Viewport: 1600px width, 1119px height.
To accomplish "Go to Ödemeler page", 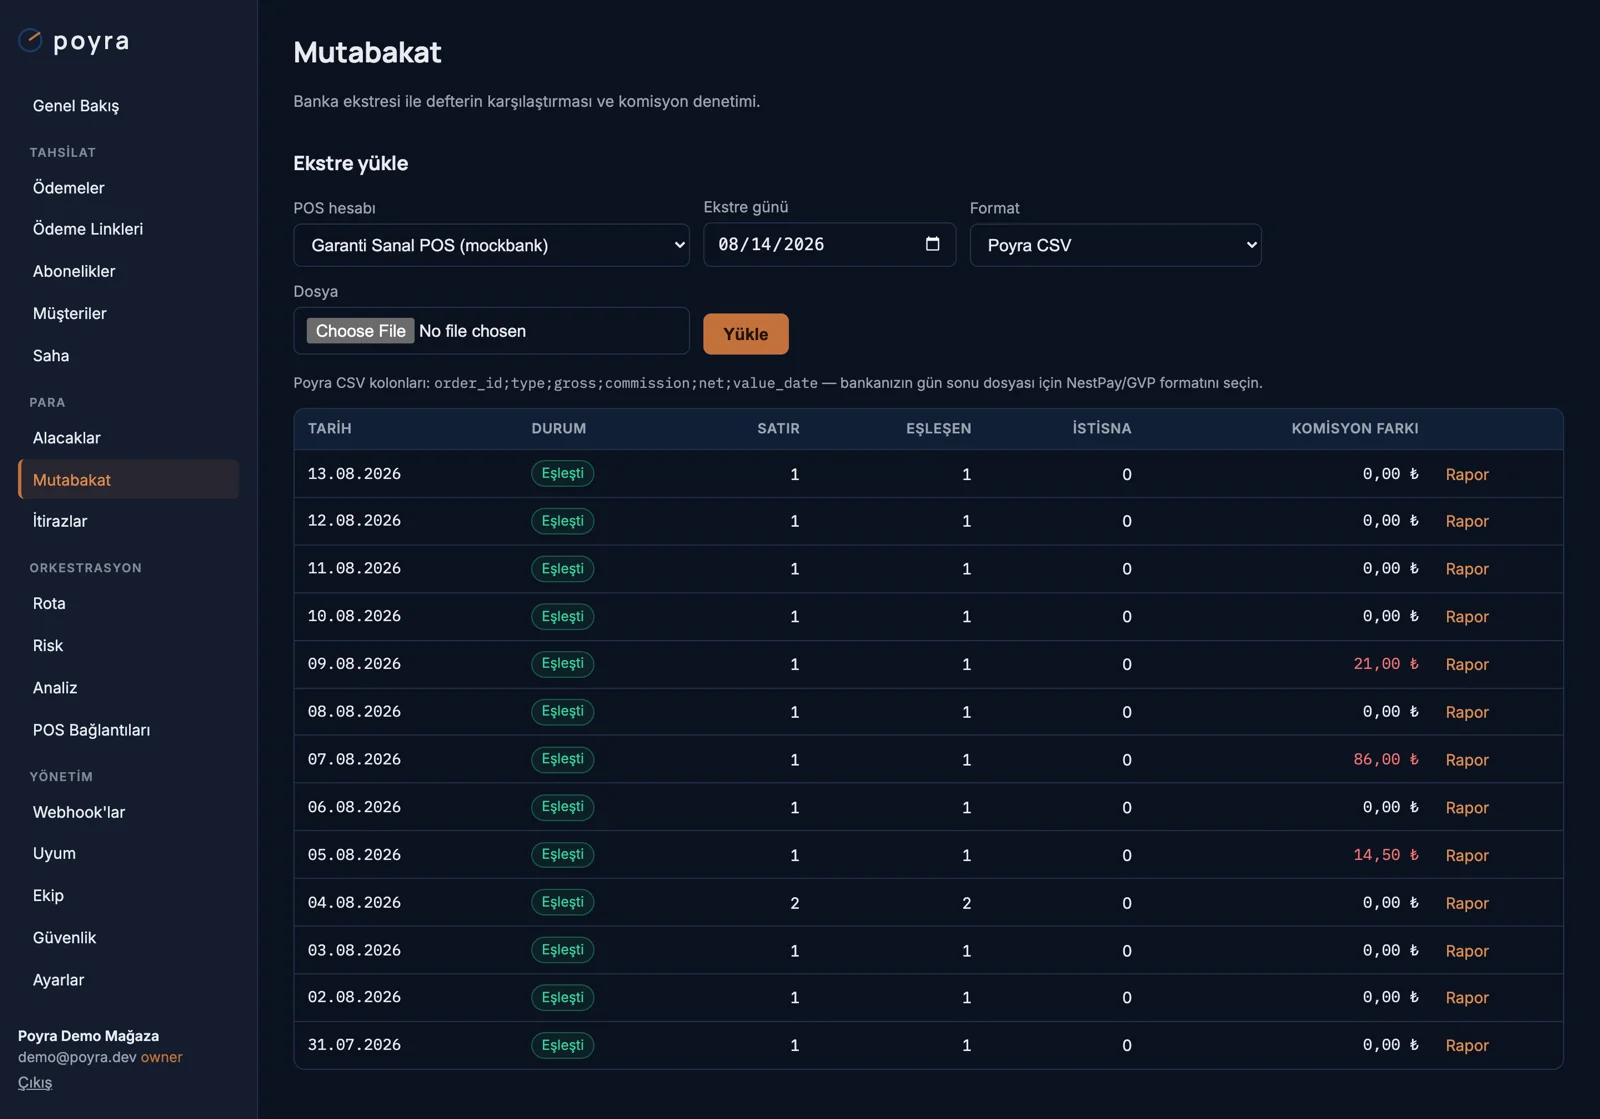I will pos(68,188).
